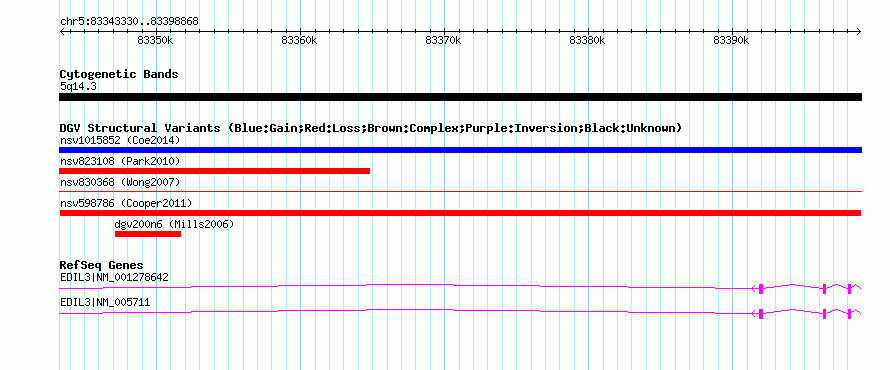Viewport: 890px width, 370px height.
Task: Open the nsv830368 (Wong2007) variant label
Action: click(x=120, y=183)
